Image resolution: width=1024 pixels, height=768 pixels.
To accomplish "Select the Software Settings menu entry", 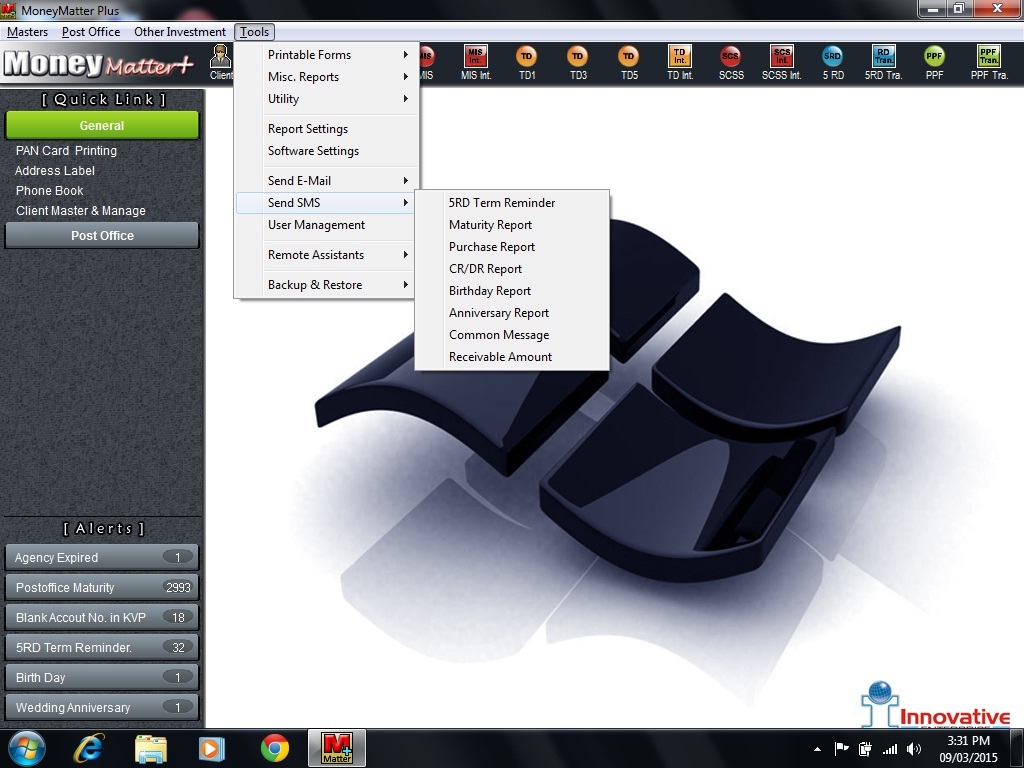I will [x=313, y=151].
